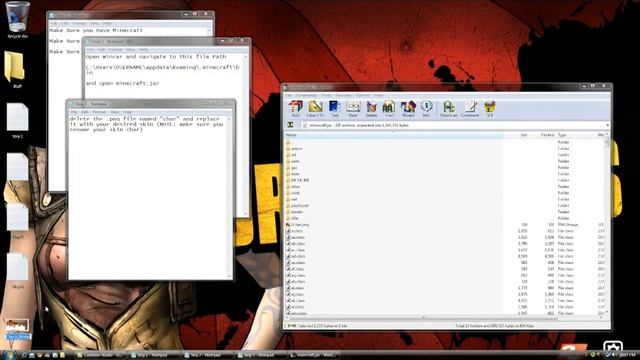Open View menu in Step 3 Notepad
Viewport: 640px width, 360px height.
[115, 112]
